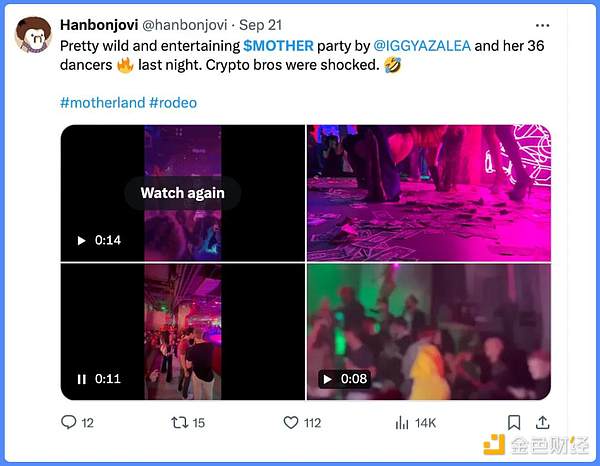Open Hanbonjovi's profile avatar
The width and height of the screenshot is (600, 466).
(x=33, y=35)
